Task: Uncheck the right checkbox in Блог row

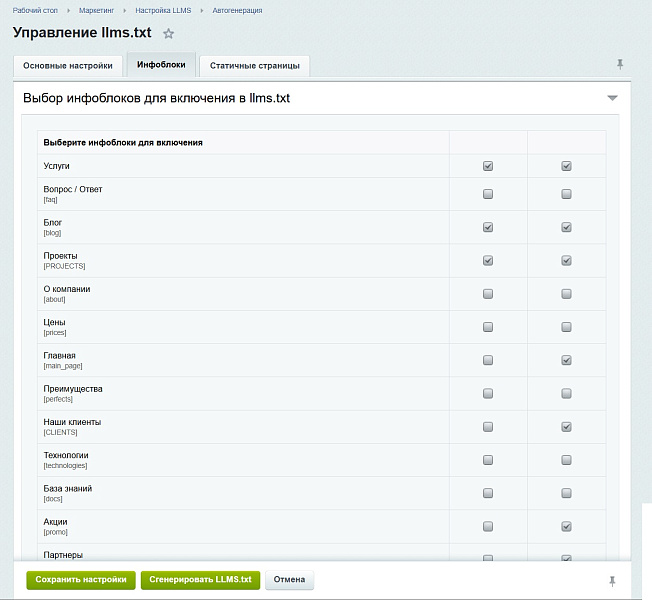Action: 566,227
